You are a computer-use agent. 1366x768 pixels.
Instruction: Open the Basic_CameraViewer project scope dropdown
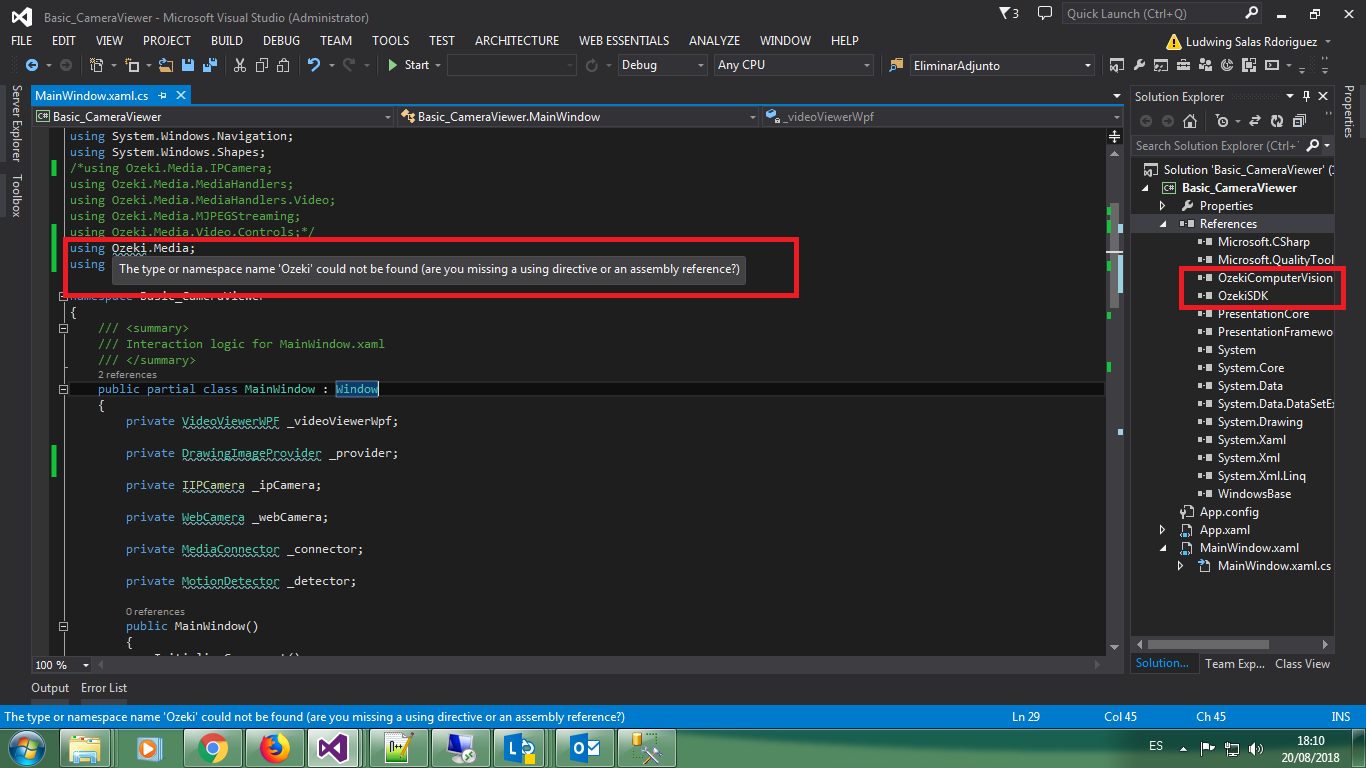(213, 117)
